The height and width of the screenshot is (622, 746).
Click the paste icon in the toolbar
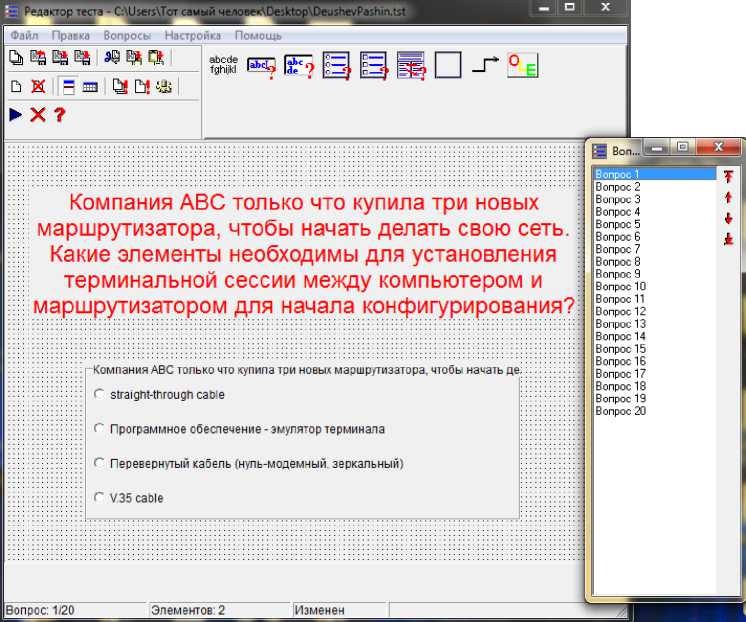(156, 58)
